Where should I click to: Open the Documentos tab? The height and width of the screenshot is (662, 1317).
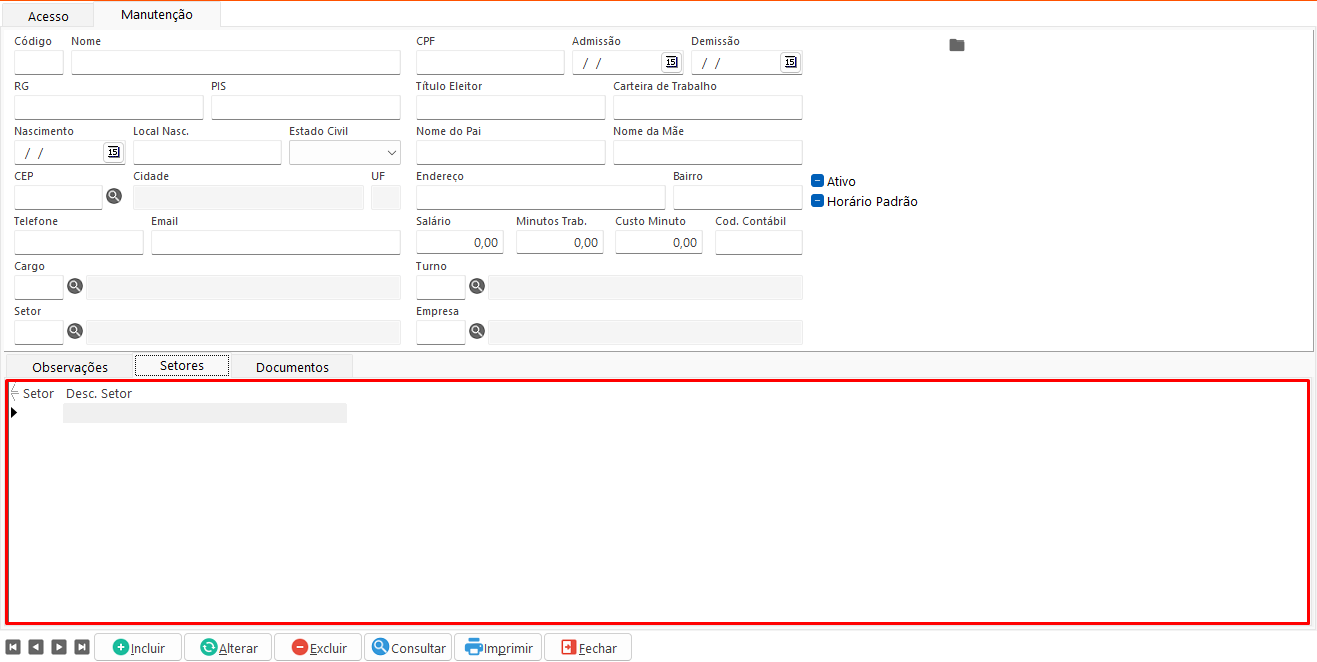(292, 367)
